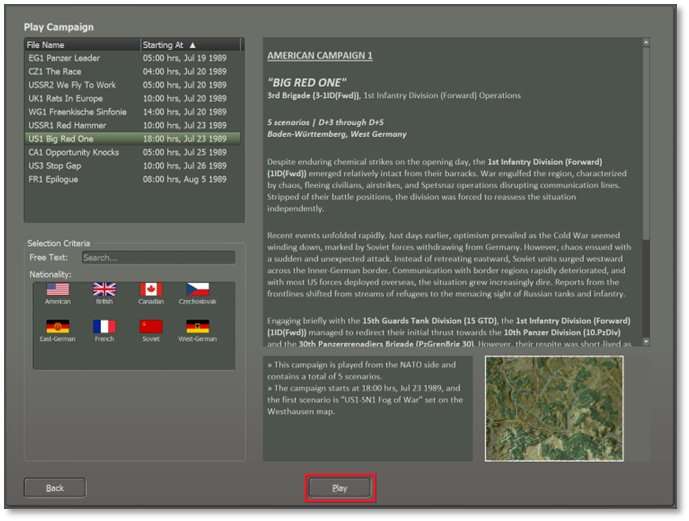Open the Westhausen map thumbnail

pos(553,408)
